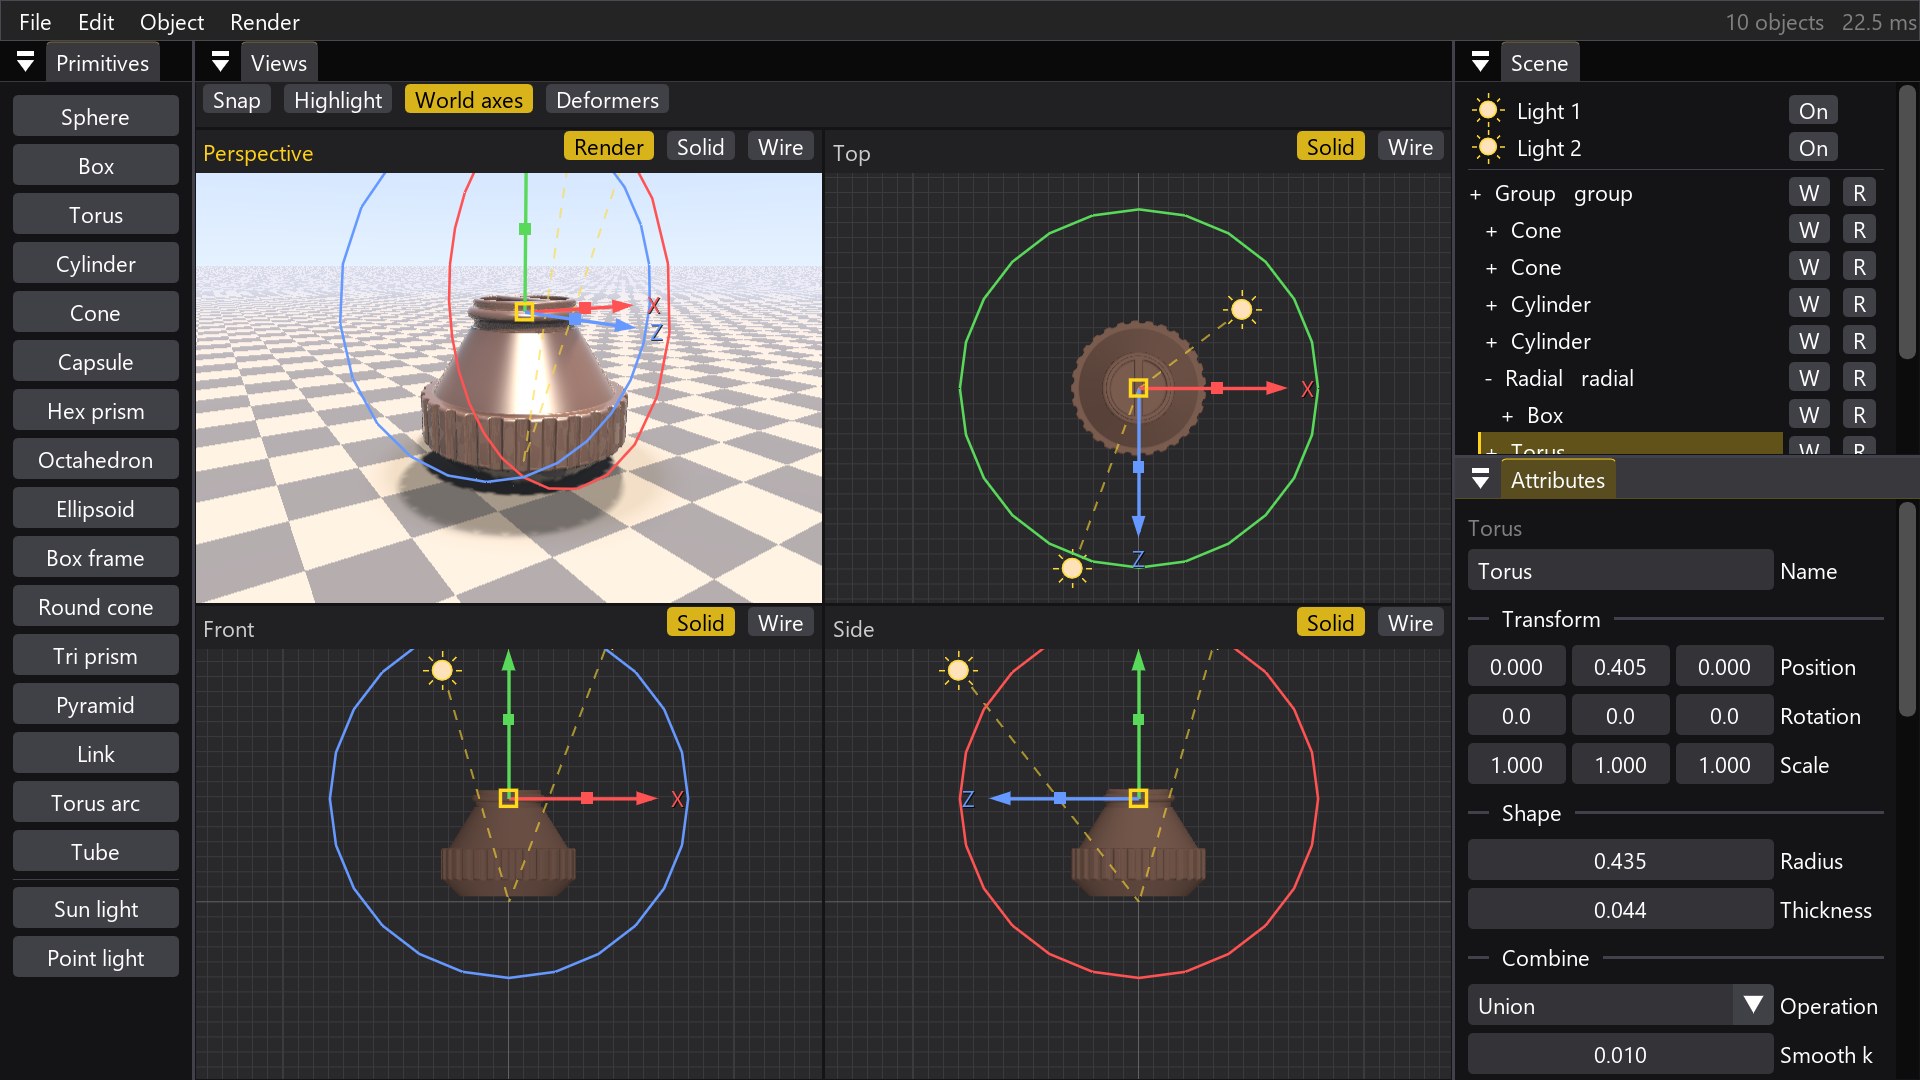The width and height of the screenshot is (1920, 1080).
Task: Adjust the Radius value slider
Action: tap(1620, 861)
